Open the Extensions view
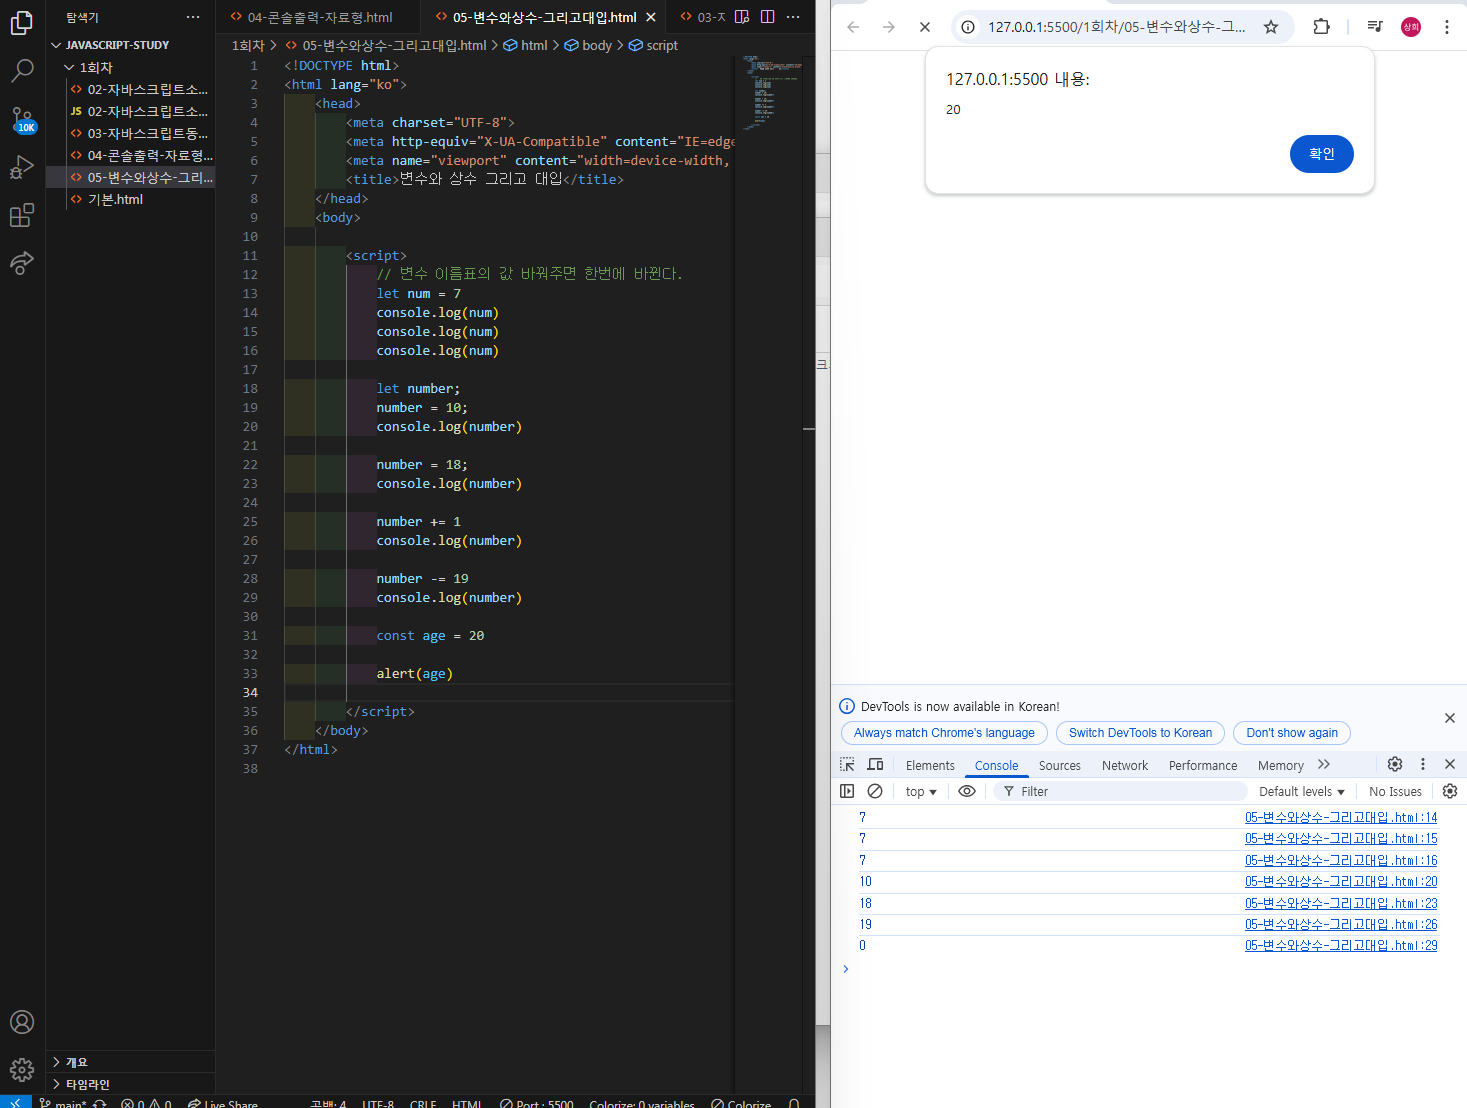The width and height of the screenshot is (1467, 1108). point(22,215)
